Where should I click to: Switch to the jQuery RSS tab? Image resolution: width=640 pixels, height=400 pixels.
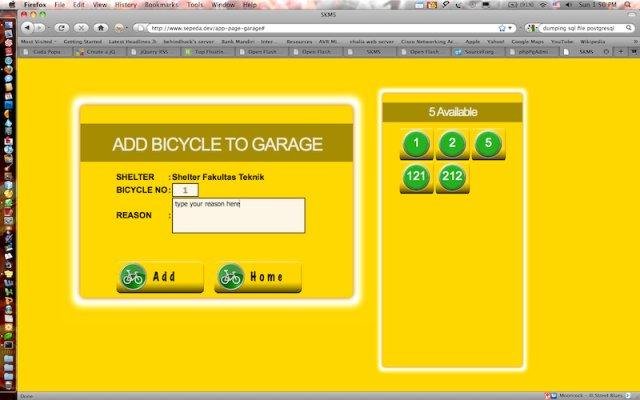coord(154,52)
